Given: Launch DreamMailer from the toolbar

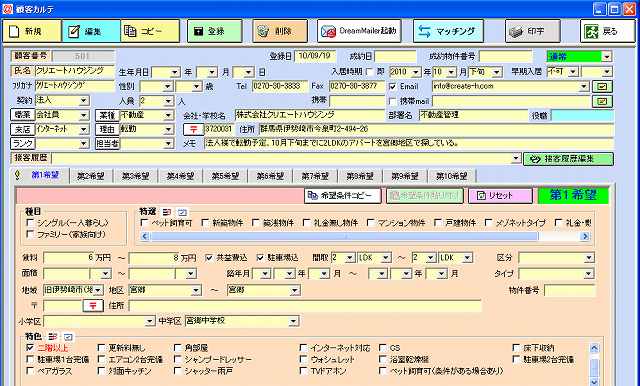Looking at the screenshot, I should pos(359,31).
